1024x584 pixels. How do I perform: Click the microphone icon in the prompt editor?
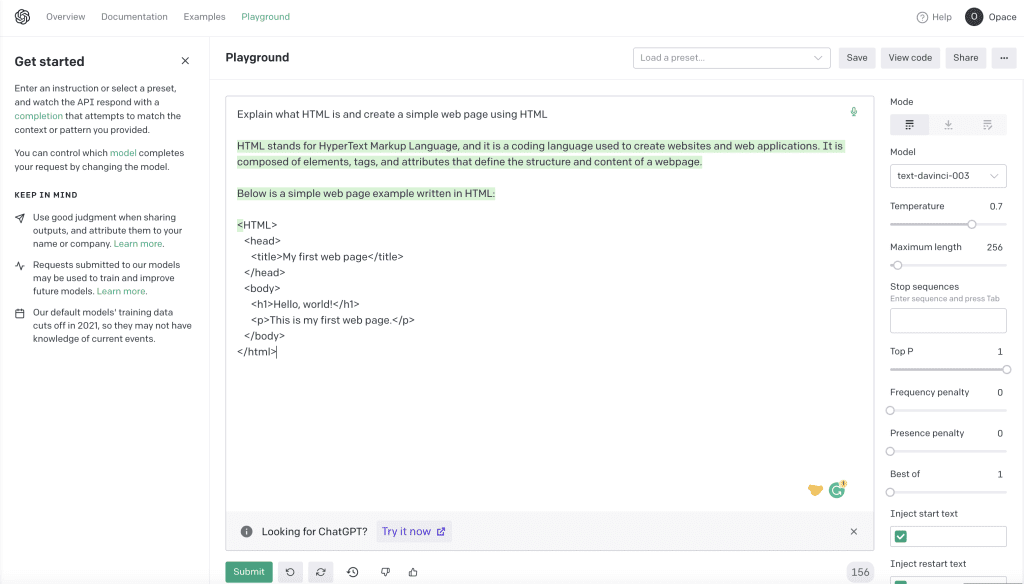click(x=853, y=112)
